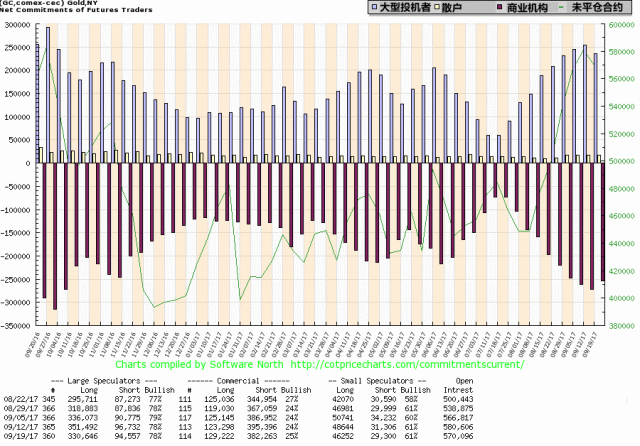
Task: Click open interest value 570,096
Action: pos(458,436)
